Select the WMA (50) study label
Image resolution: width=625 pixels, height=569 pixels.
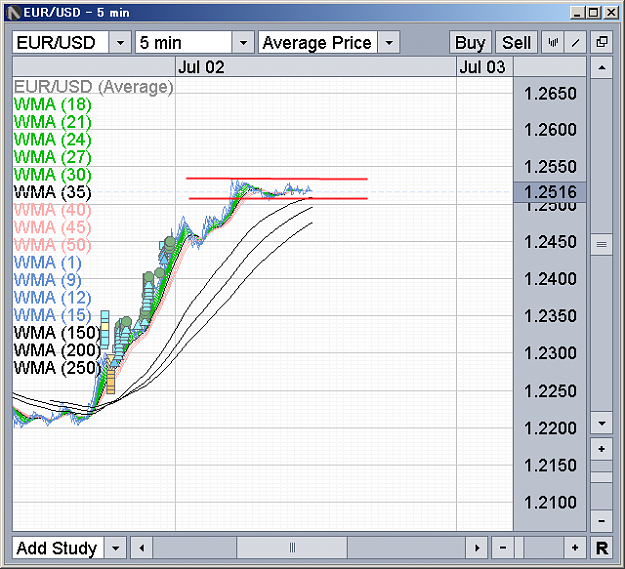(53, 245)
